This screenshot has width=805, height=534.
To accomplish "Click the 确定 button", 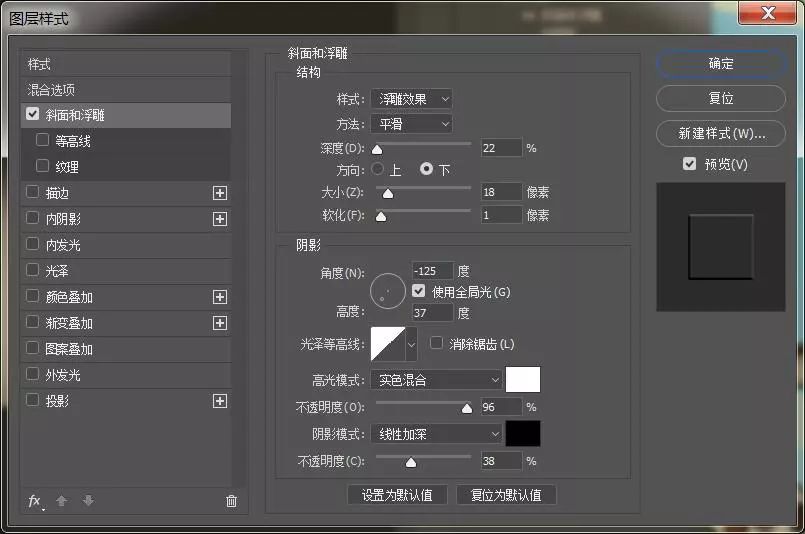I will click(x=721, y=63).
